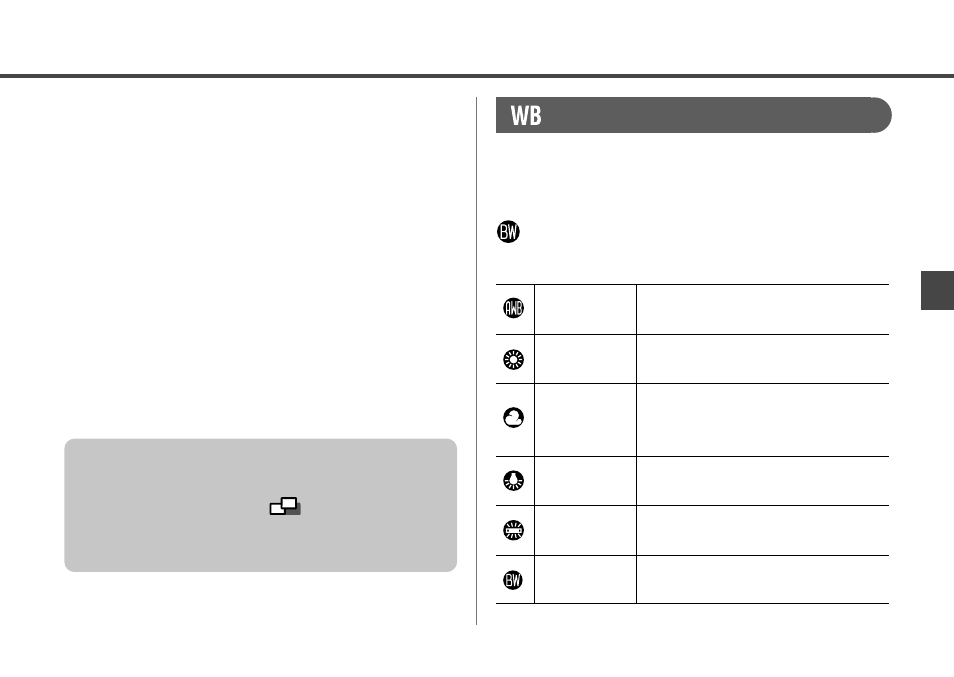The image size is (954, 677).
Task: Click the name cell next to AWB icon
Action: click(585, 309)
